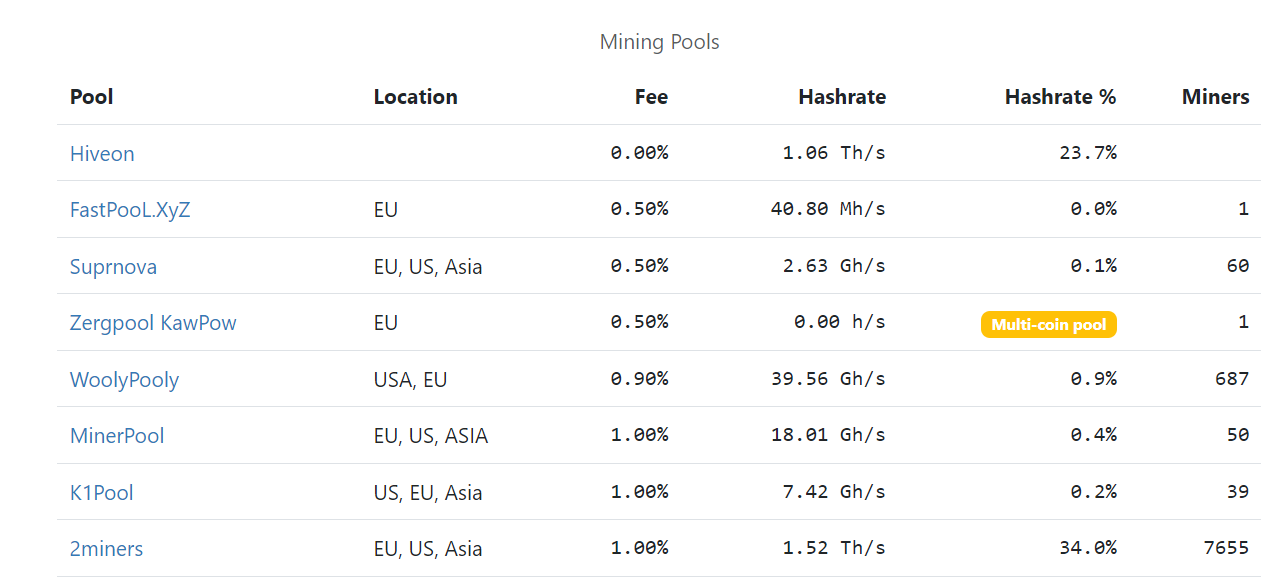Image resolution: width=1279 pixels, height=579 pixels.
Task: Visit the K1Pool pool page
Action: tap(101, 493)
